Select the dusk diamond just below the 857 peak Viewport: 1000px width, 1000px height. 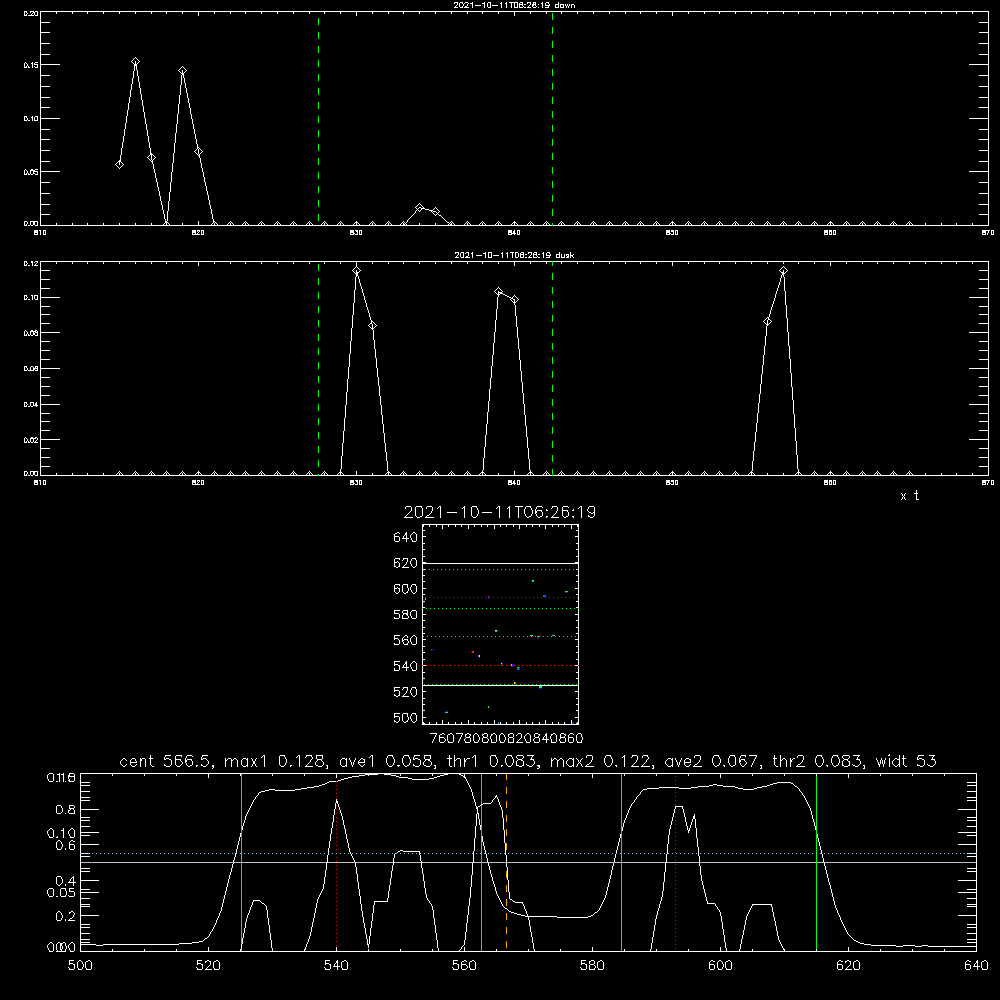coord(768,322)
